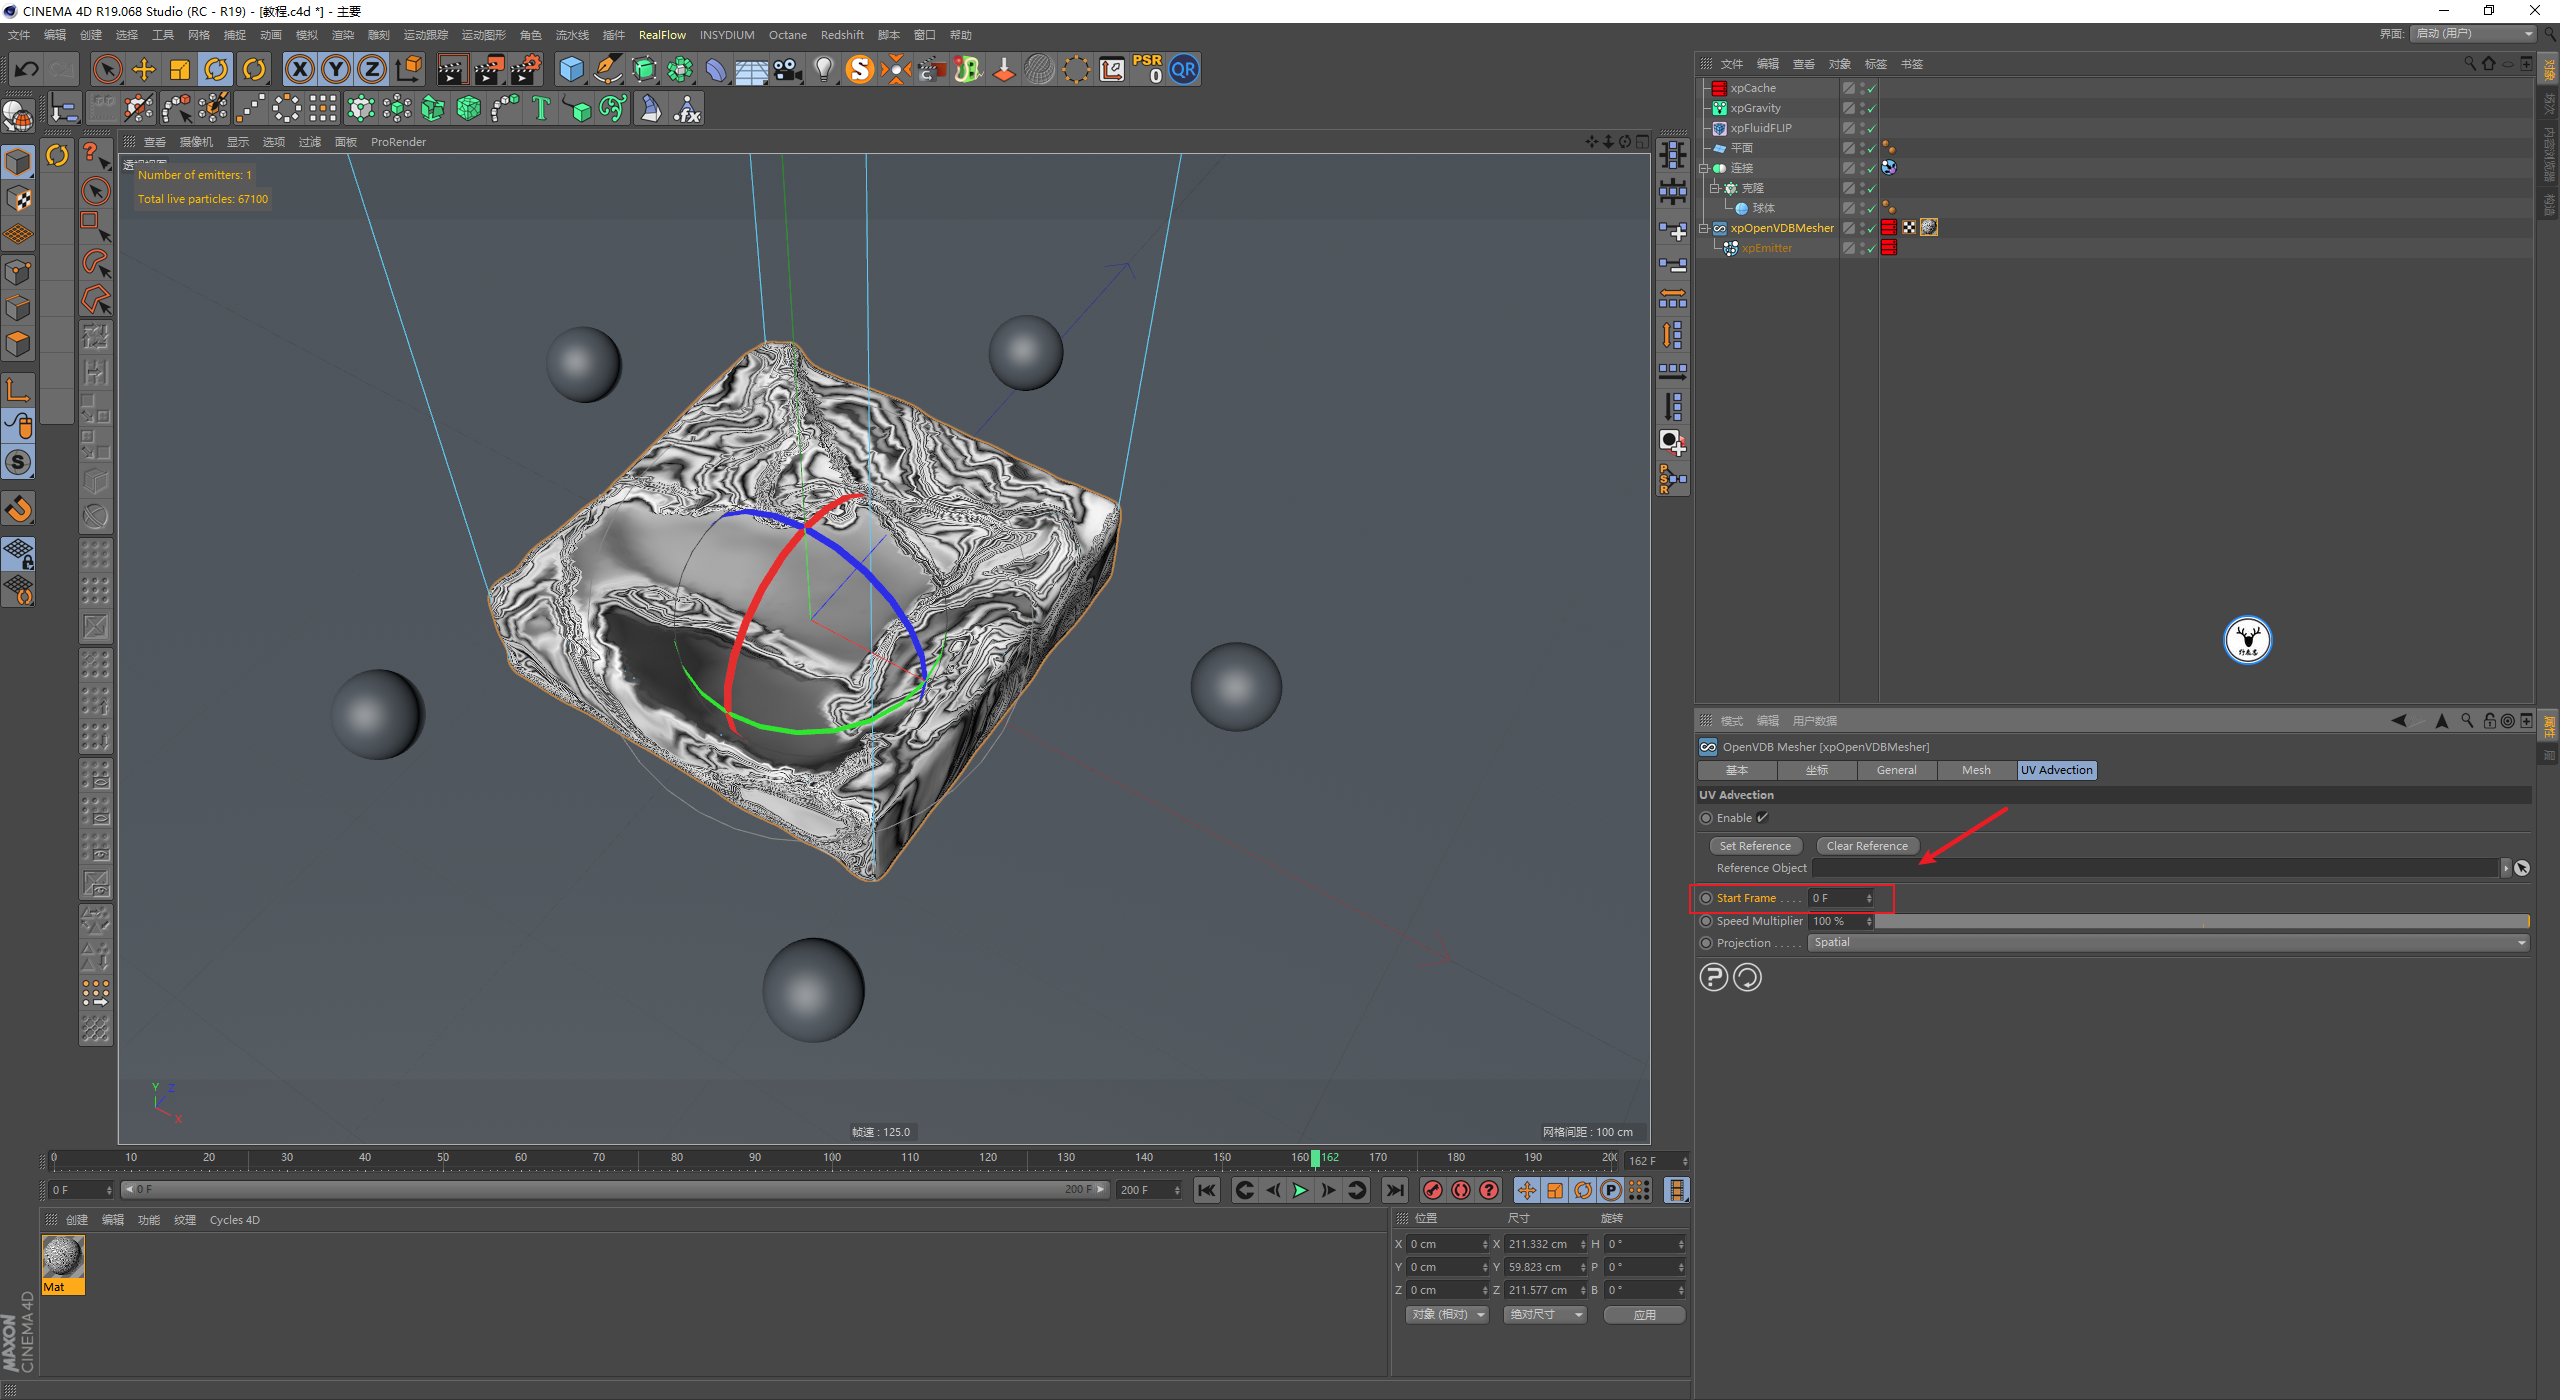Toggle the Enable checkbox in UV Advection
This screenshot has height=1400, width=2560.
[x=1763, y=818]
